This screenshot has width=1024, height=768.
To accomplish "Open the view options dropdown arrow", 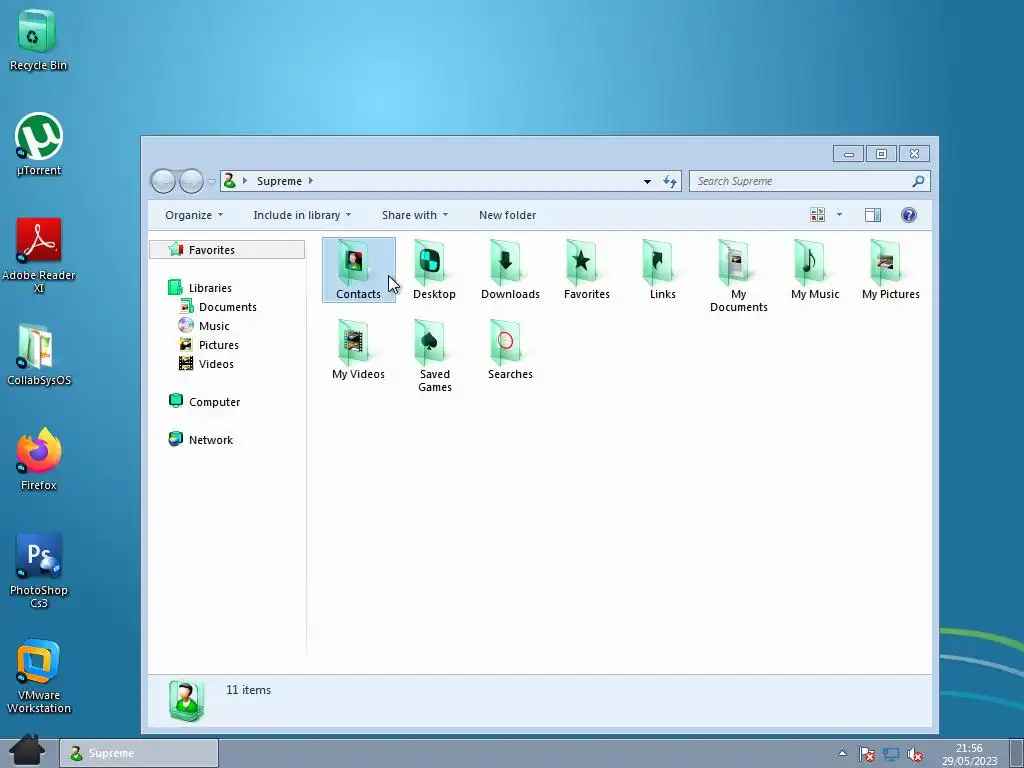I will click(839, 215).
